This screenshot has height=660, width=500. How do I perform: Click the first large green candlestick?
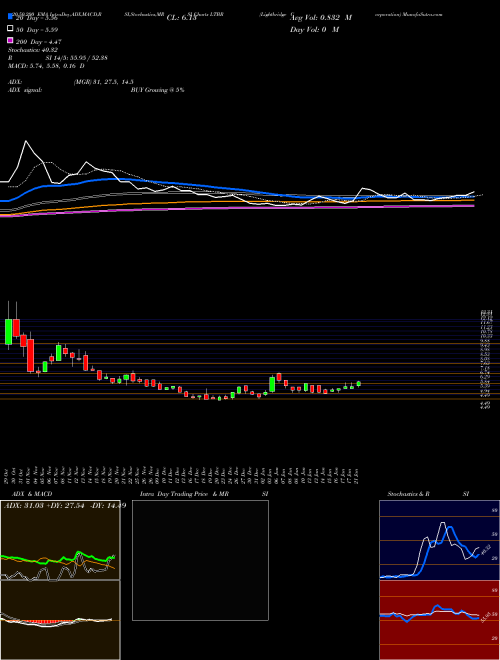[x=8, y=332]
